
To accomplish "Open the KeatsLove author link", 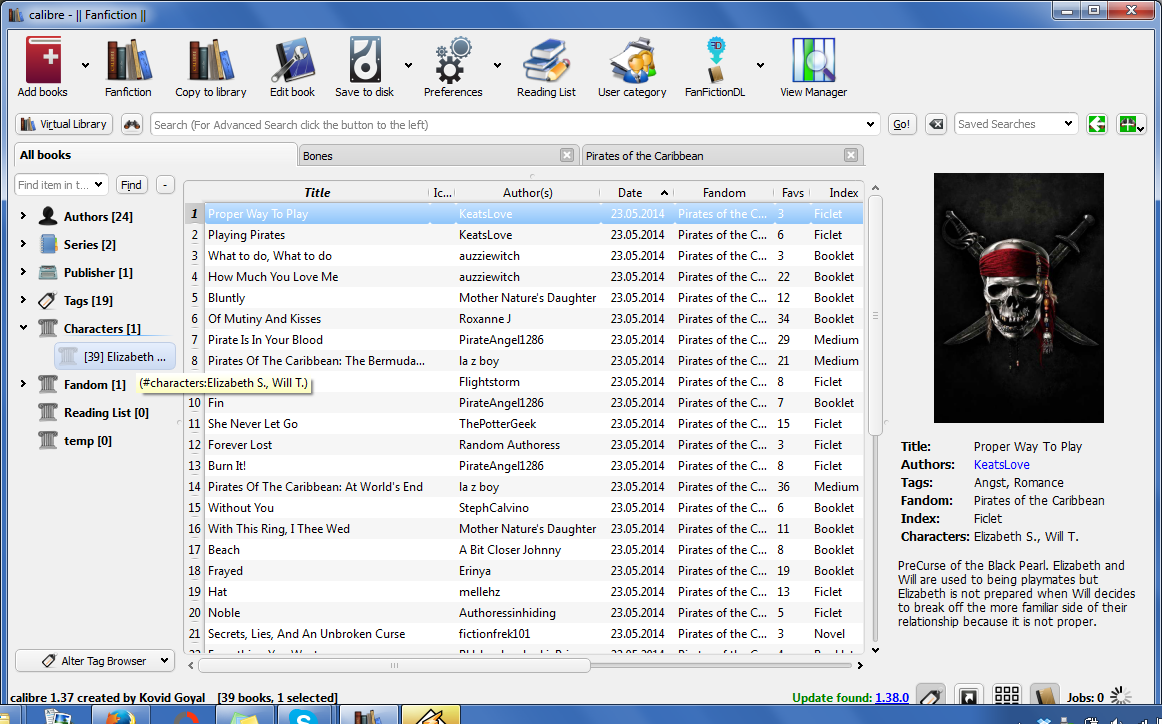I will (1001, 465).
